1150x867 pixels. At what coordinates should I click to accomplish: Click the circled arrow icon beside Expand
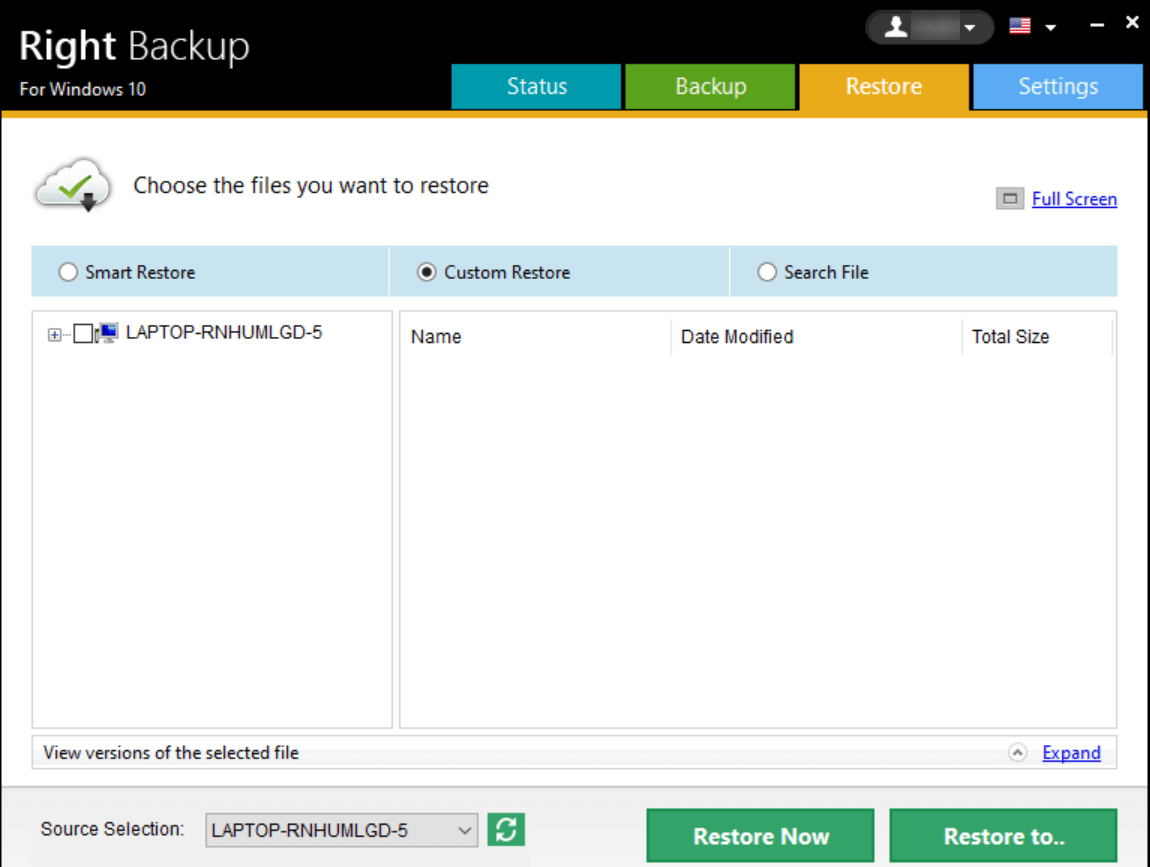click(x=1018, y=753)
